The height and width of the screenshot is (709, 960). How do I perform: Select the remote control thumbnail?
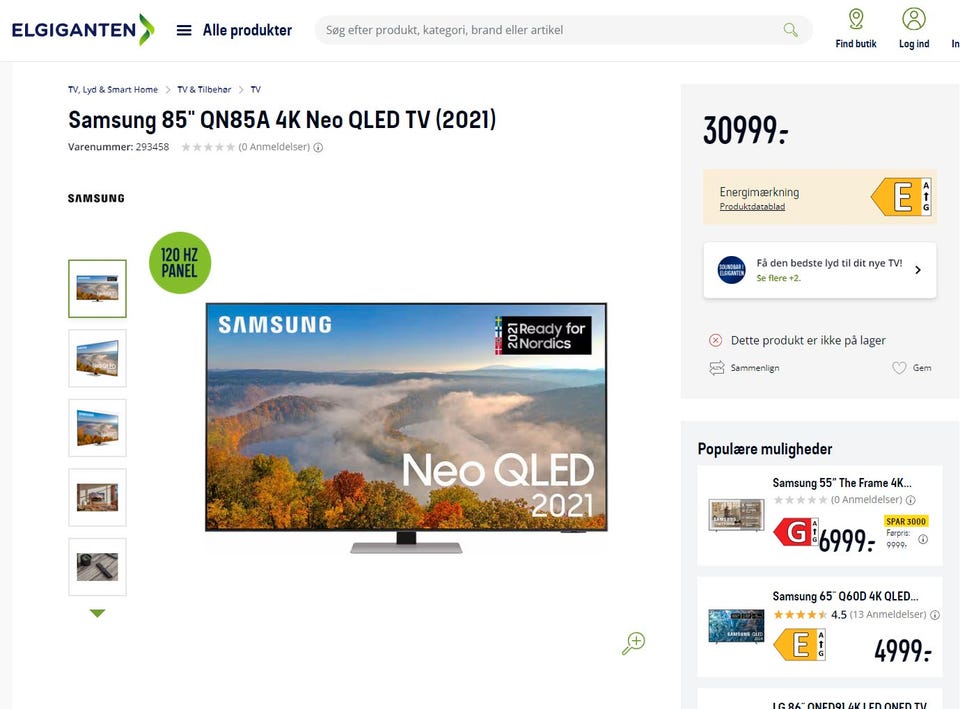point(97,567)
